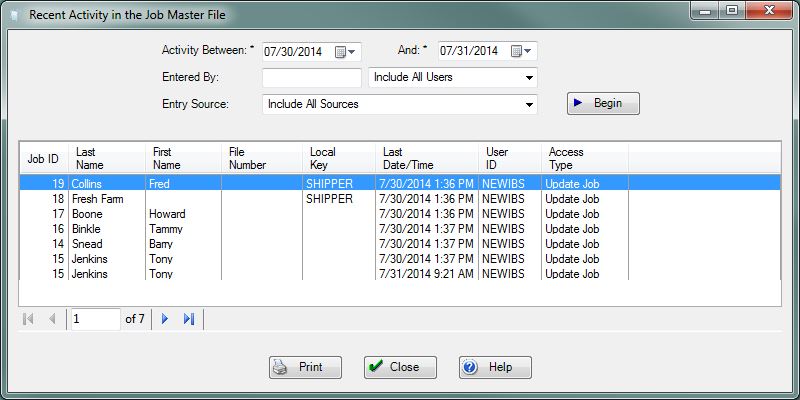800x400 pixels.
Task: Open calendar picker for end date
Action: point(521,52)
